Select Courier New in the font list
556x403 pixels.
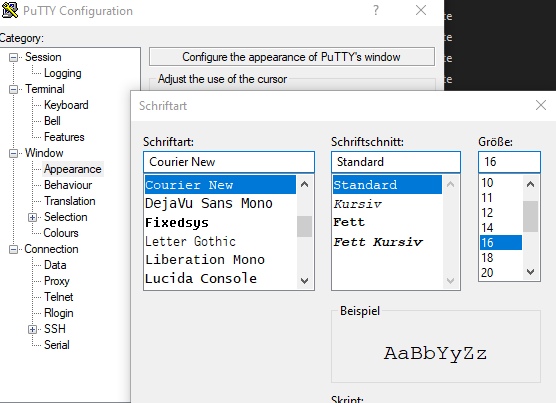(220, 185)
